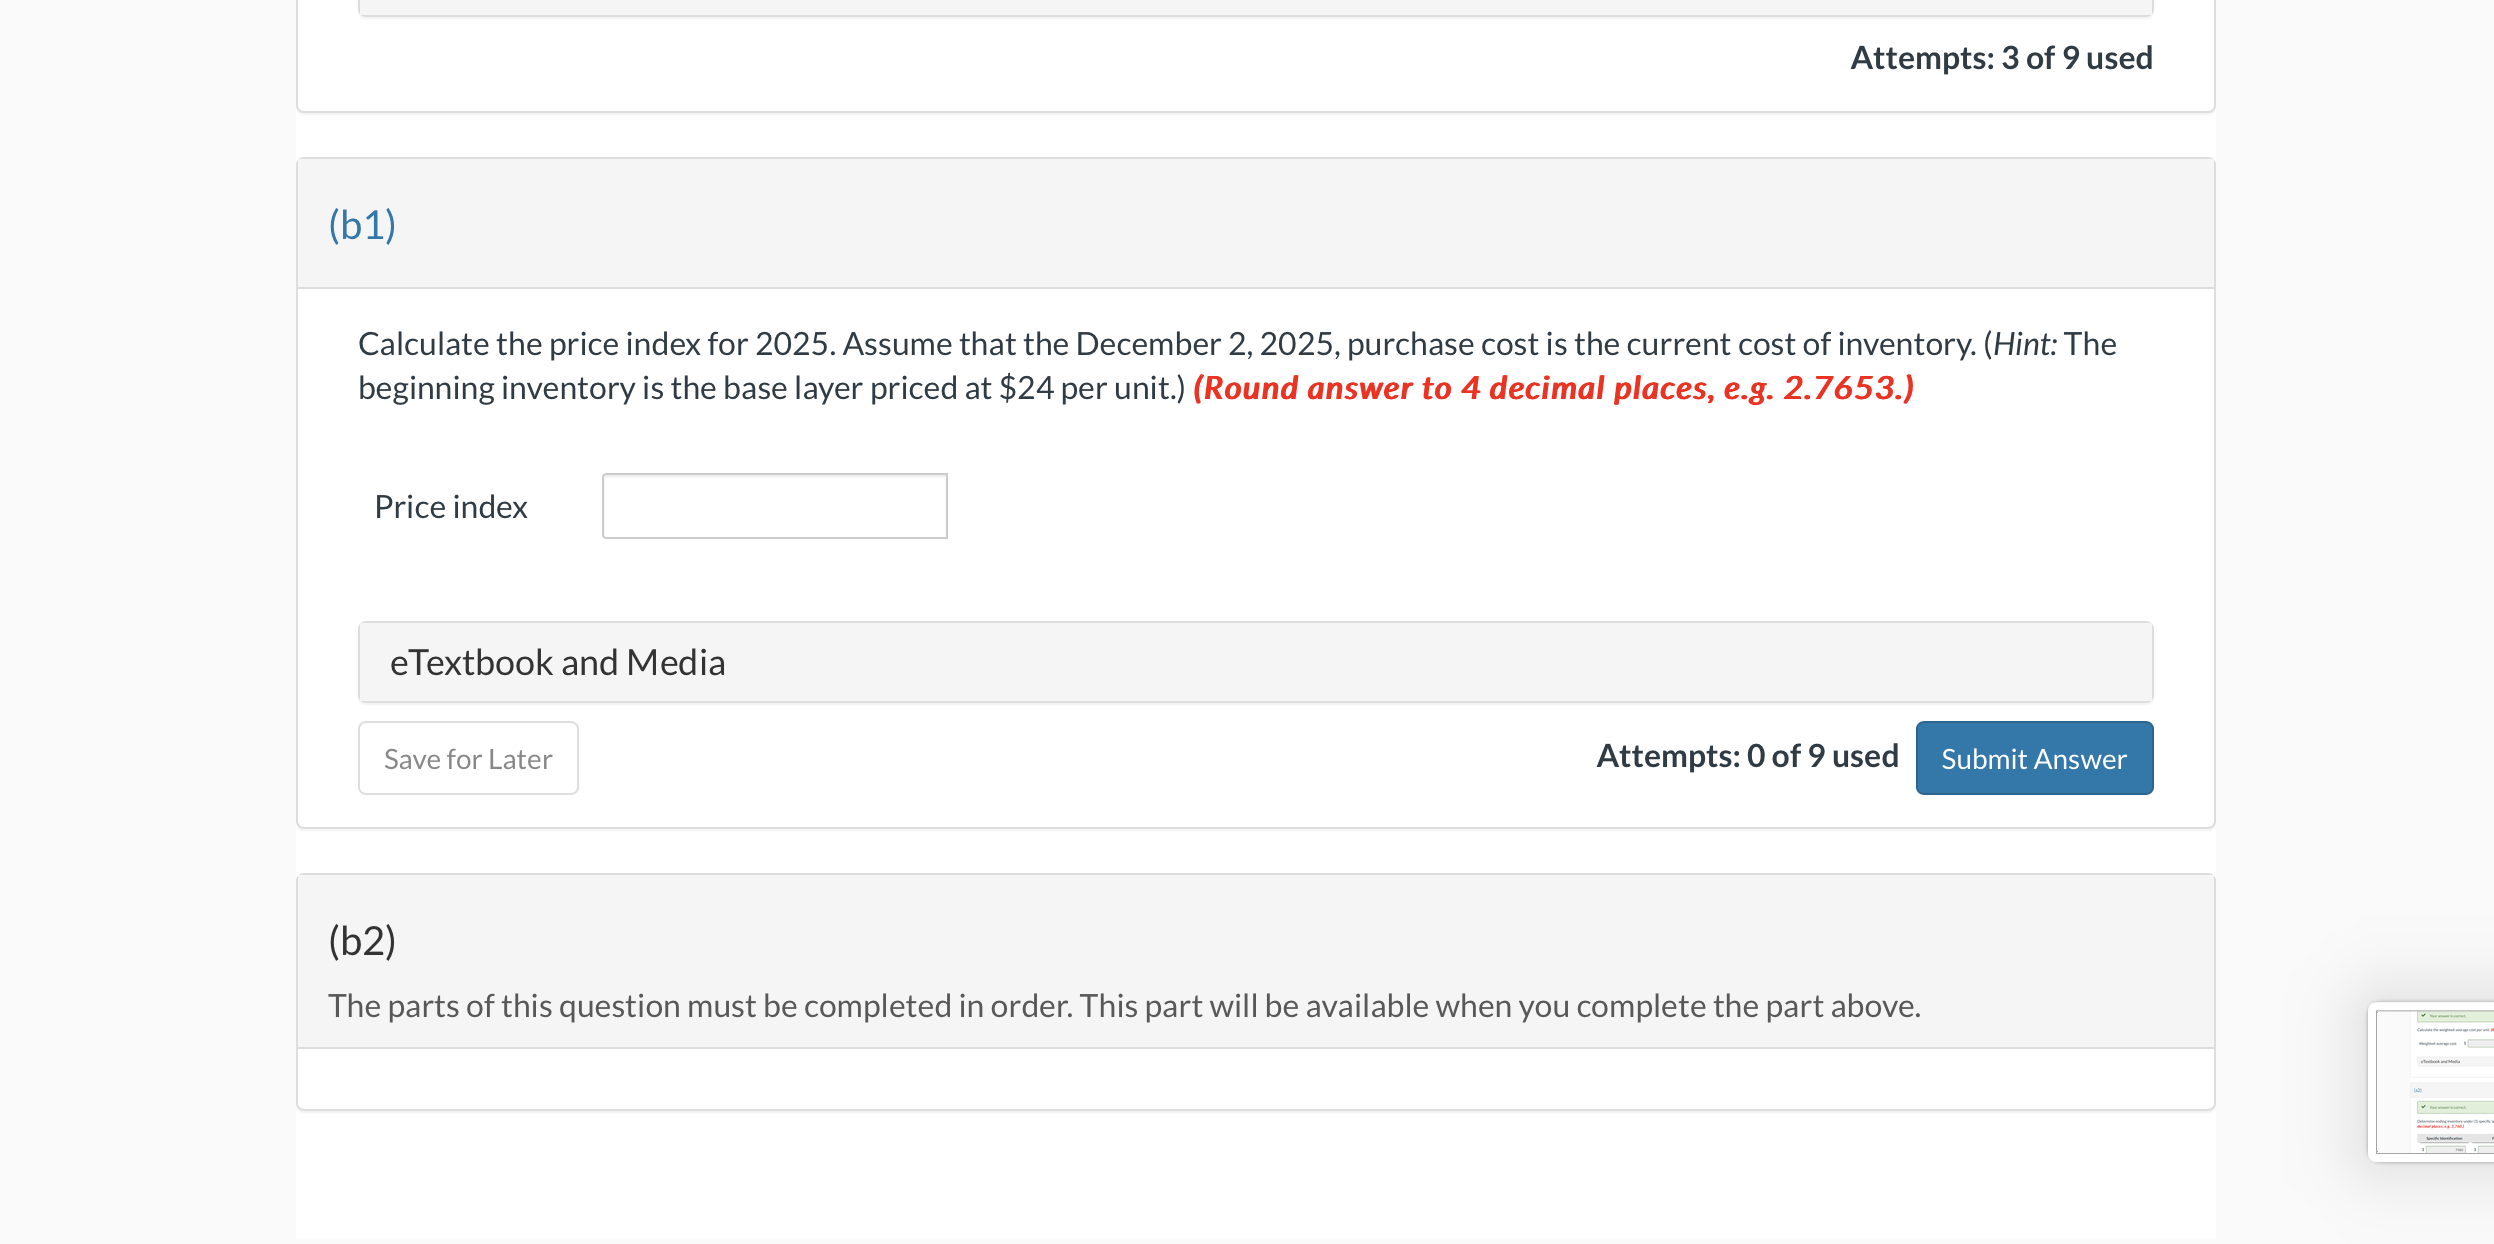Select the answer box under Specific Identification

click(2446, 1150)
